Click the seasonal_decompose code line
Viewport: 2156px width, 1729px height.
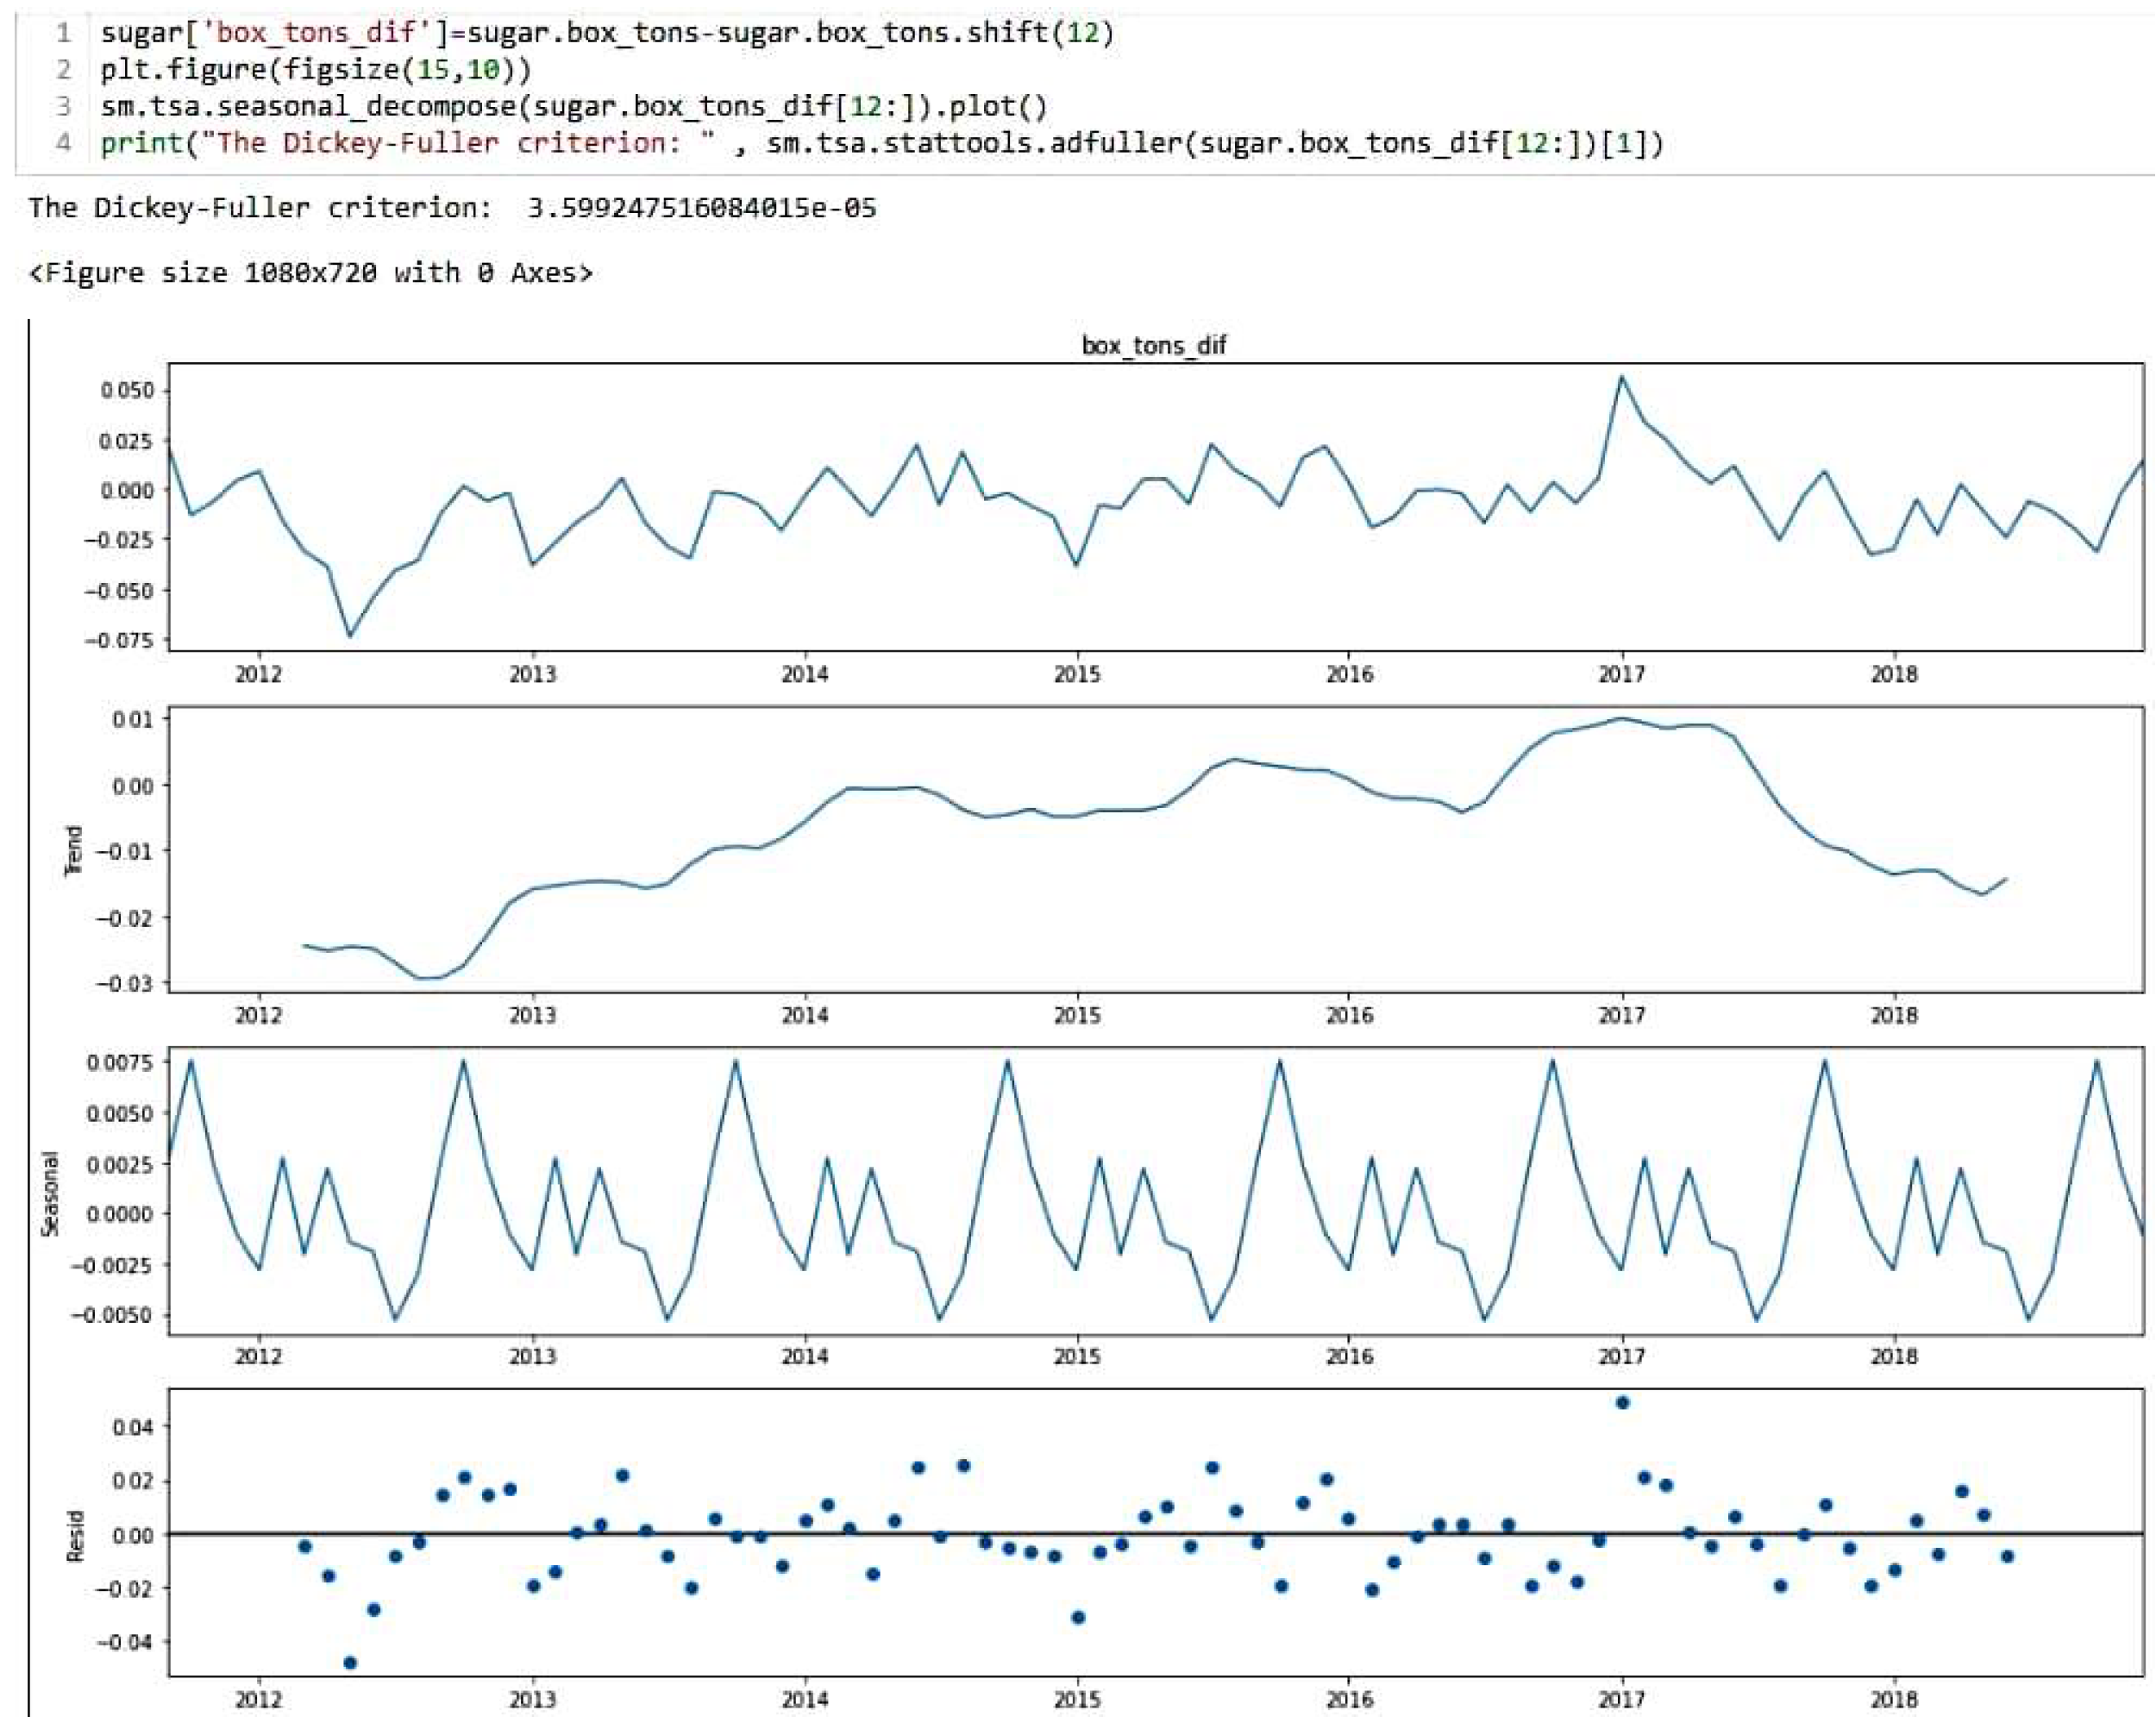click(573, 106)
